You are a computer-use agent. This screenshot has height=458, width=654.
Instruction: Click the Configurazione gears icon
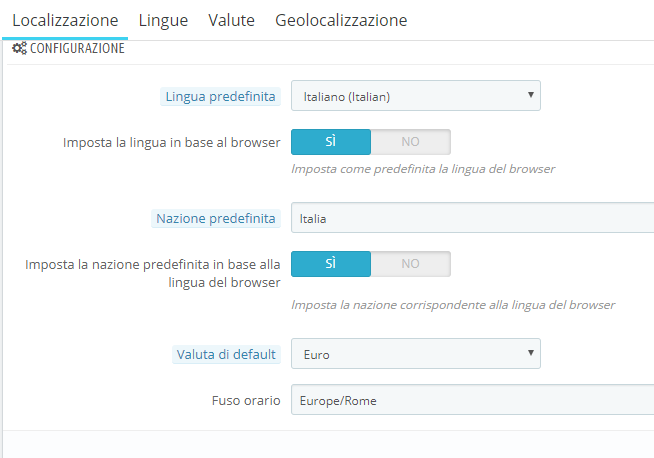click(19, 48)
